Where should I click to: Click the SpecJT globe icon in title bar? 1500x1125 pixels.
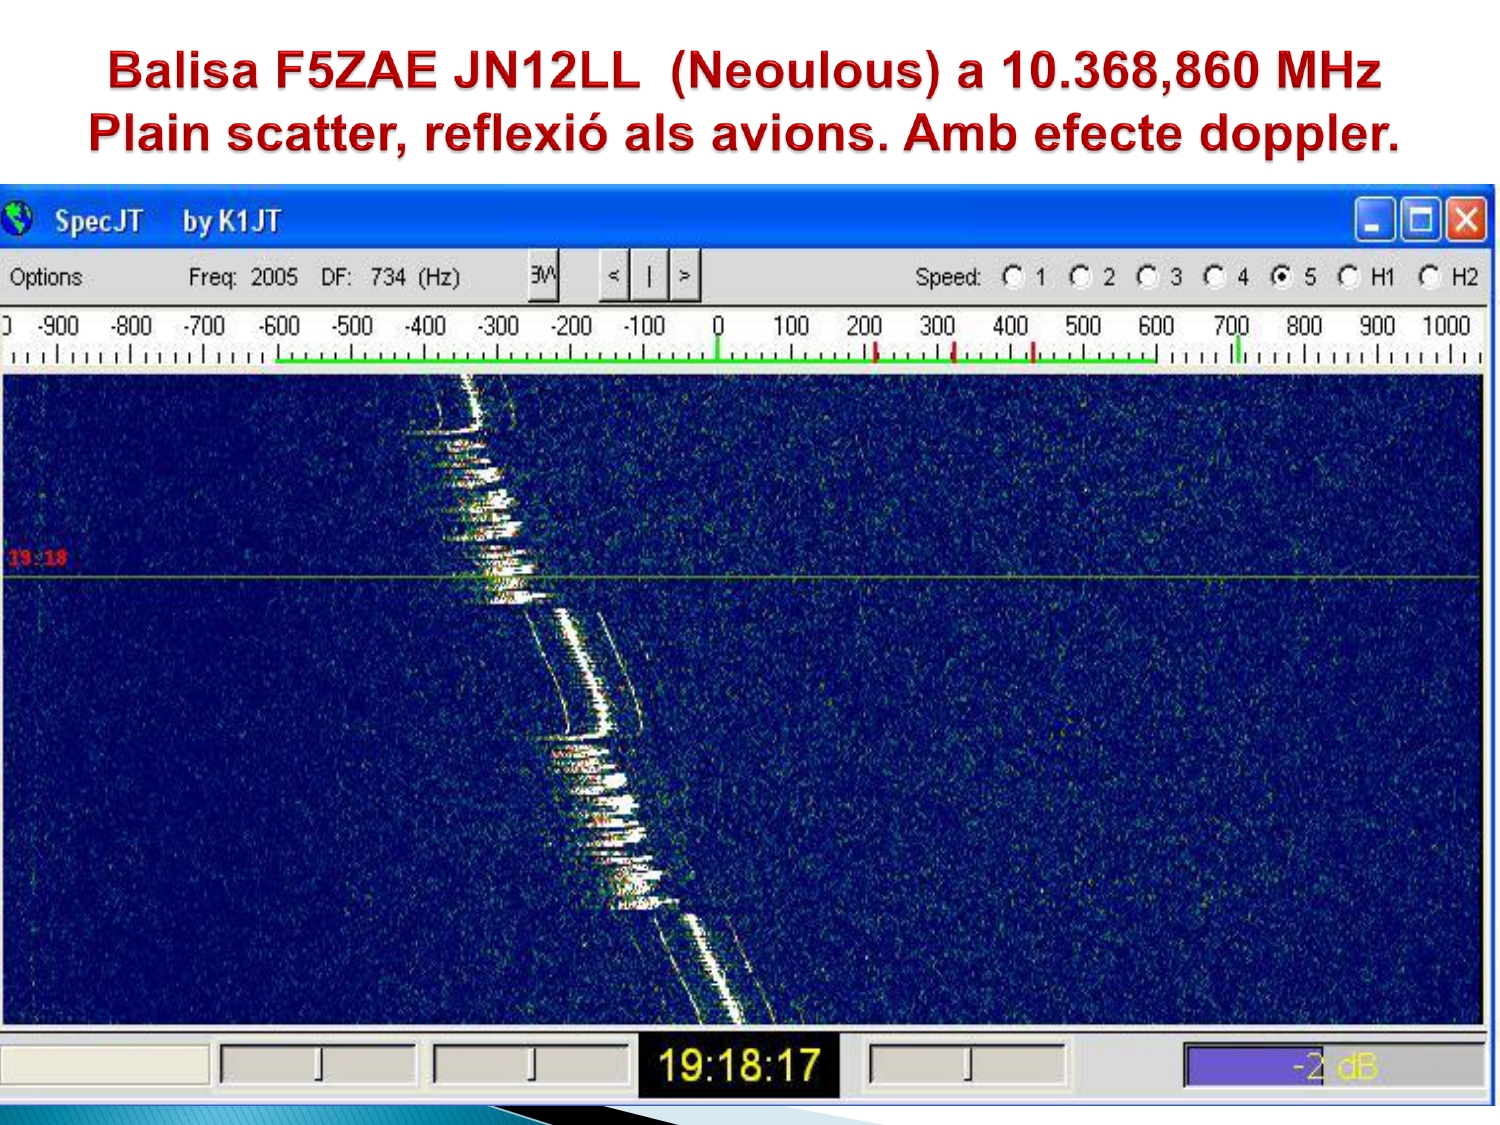point(17,219)
